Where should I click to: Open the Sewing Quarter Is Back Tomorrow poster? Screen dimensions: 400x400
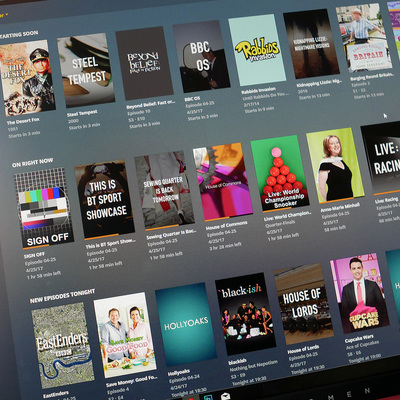(x=164, y=190)
